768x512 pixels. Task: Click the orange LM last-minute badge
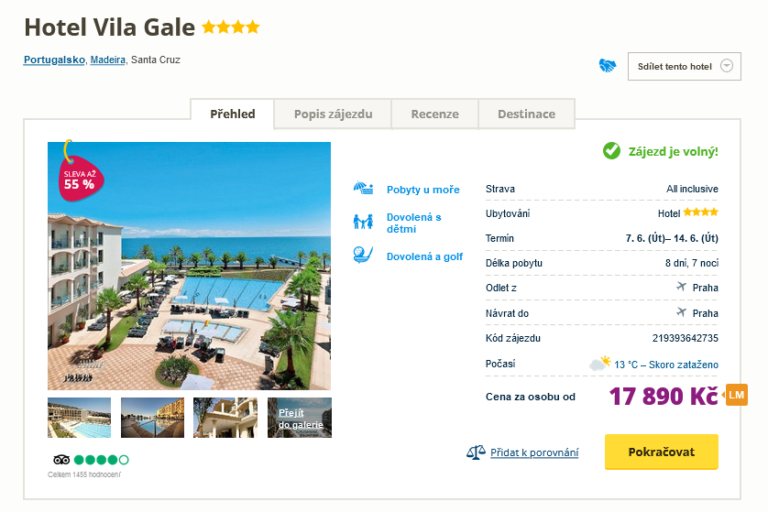pyautogui.click(x=736, y=394)
